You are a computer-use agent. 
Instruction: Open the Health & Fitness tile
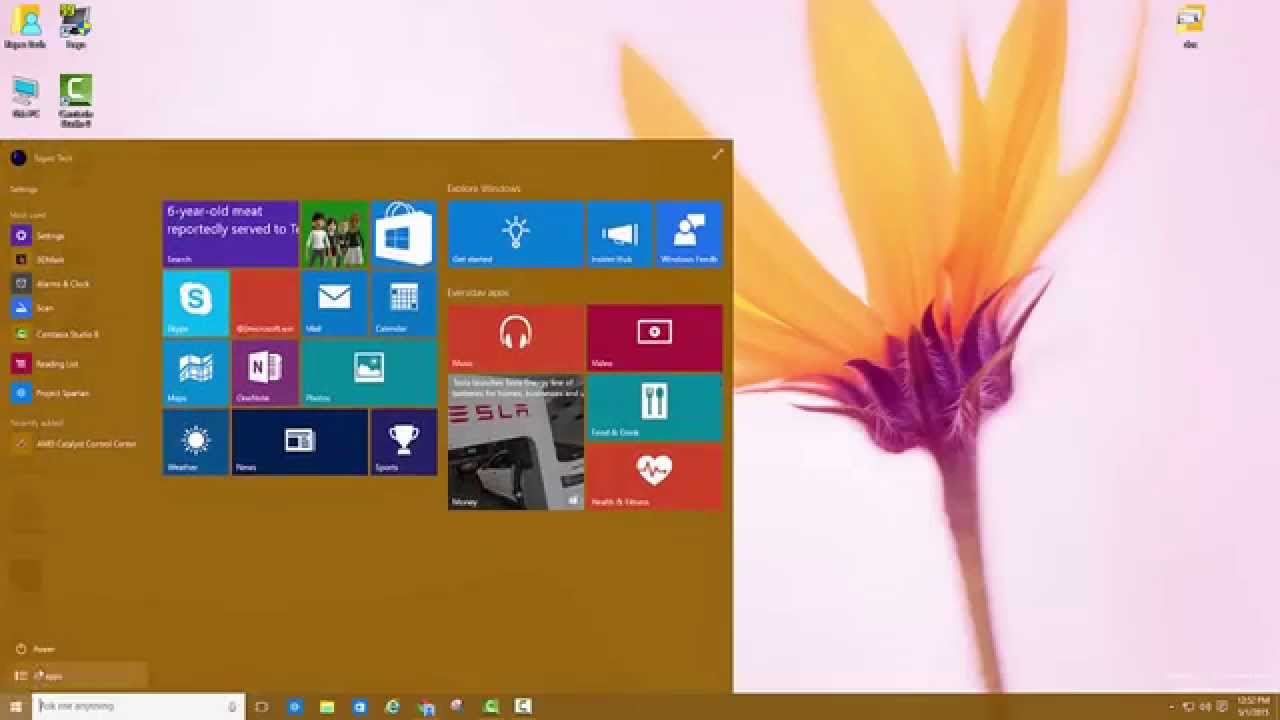[655, 477]
